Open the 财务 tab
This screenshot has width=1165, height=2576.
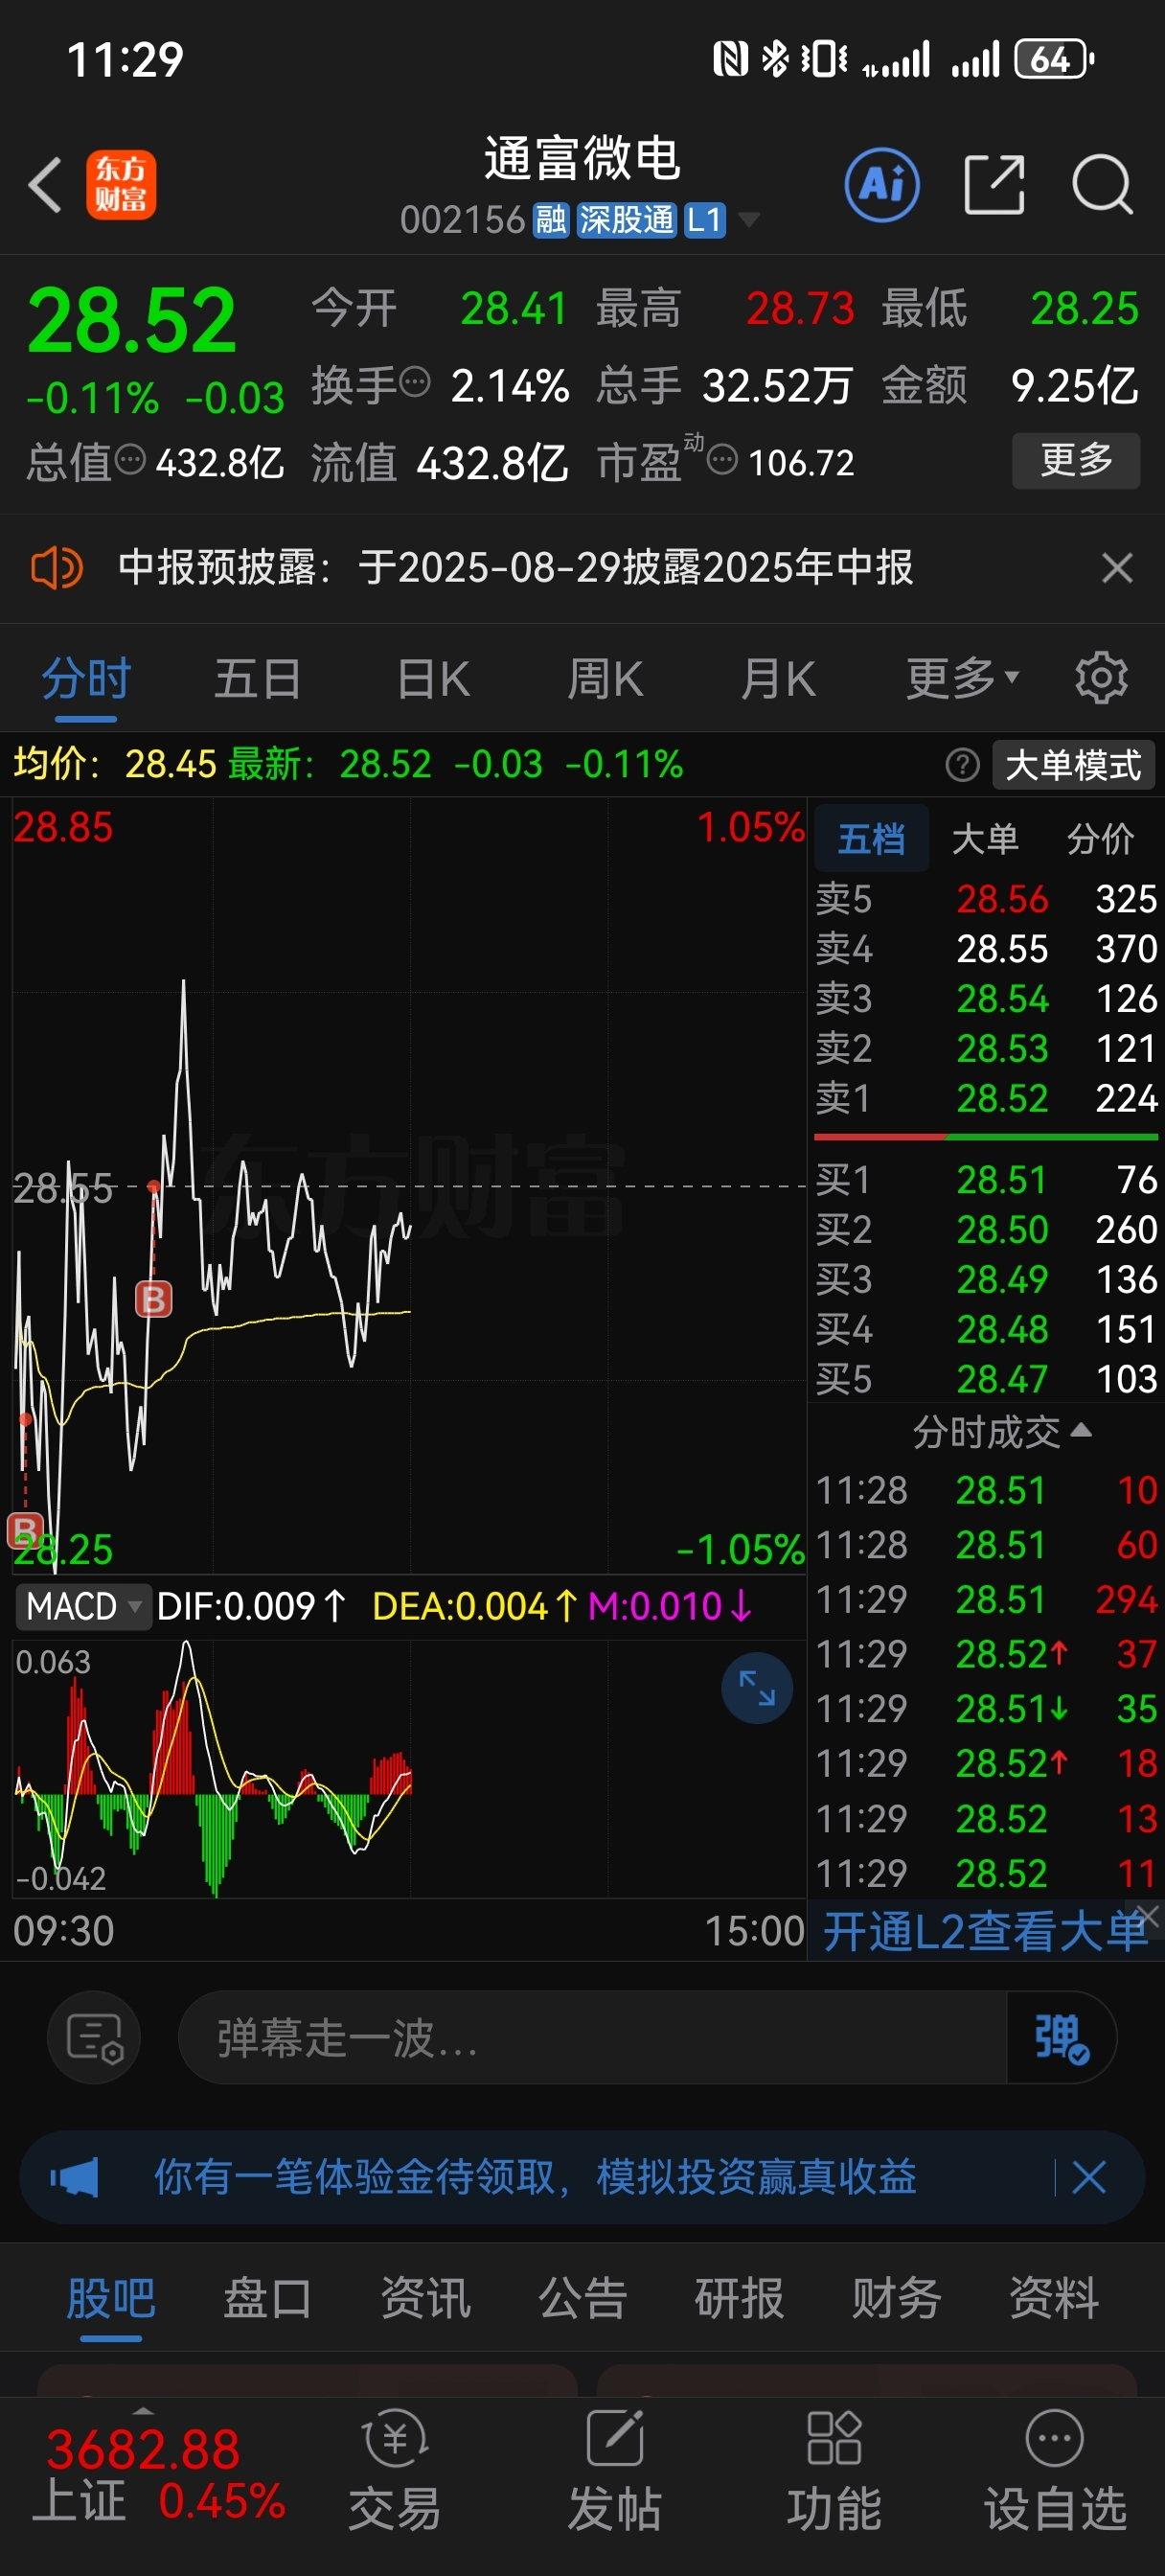(x=896, y=2297)
